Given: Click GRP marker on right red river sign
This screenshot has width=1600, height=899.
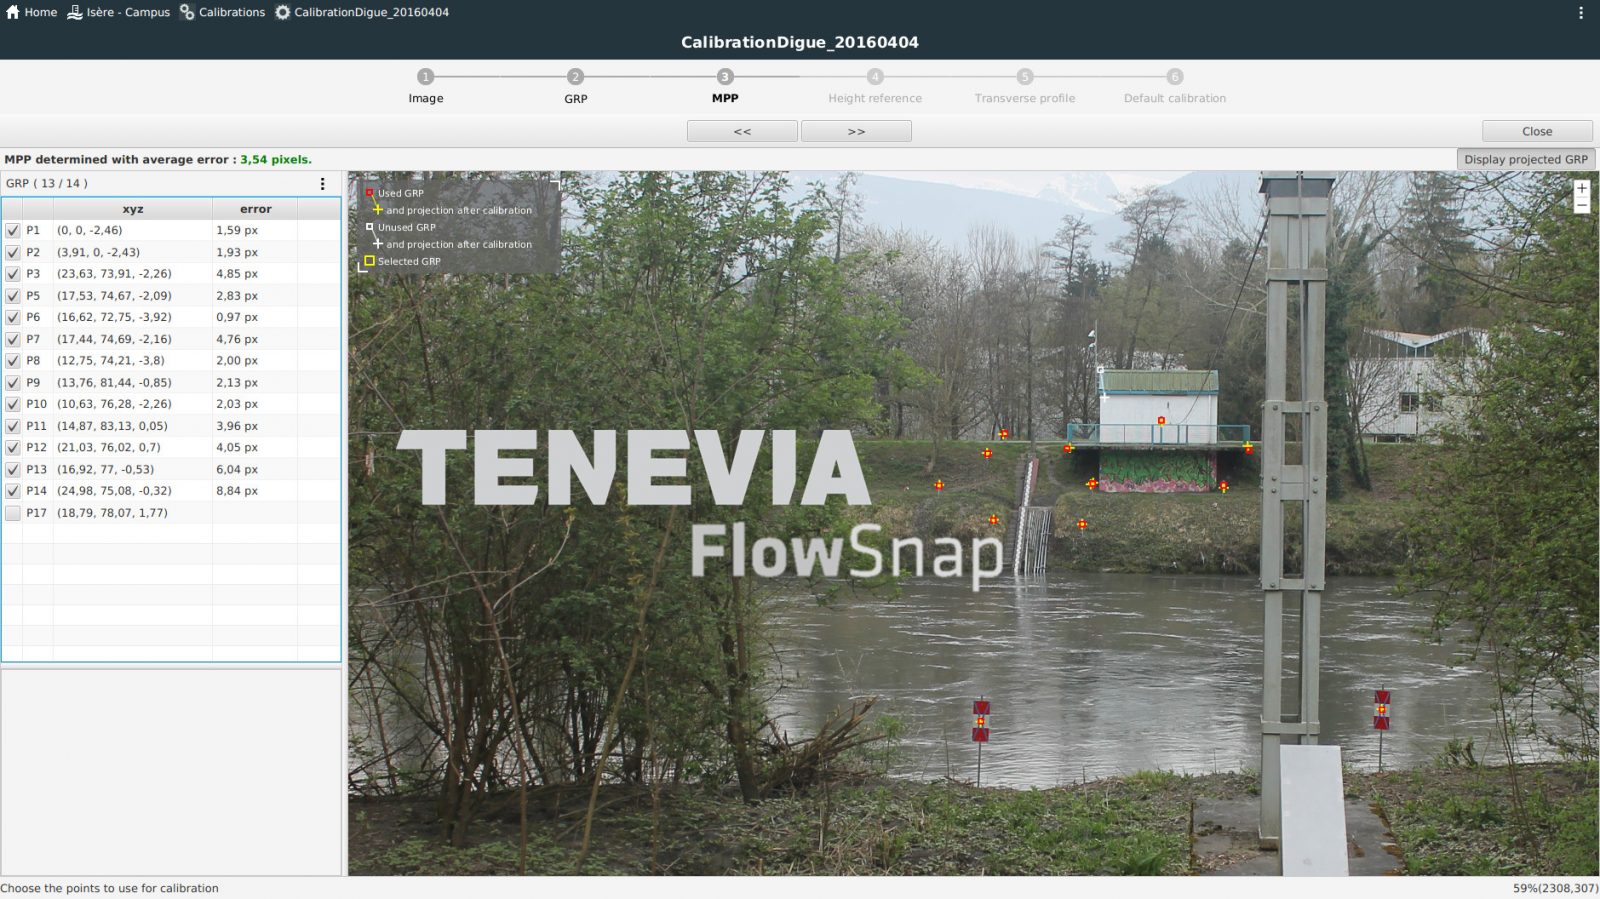Looking at the screenshot, I should [x=1381, y=709].
